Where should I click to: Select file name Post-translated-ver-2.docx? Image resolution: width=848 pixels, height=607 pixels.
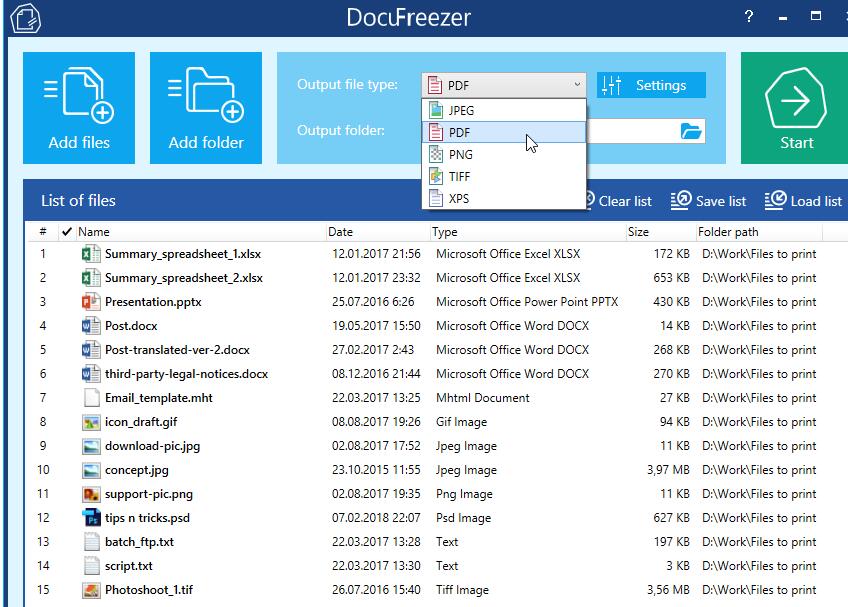tap(177, 350)
